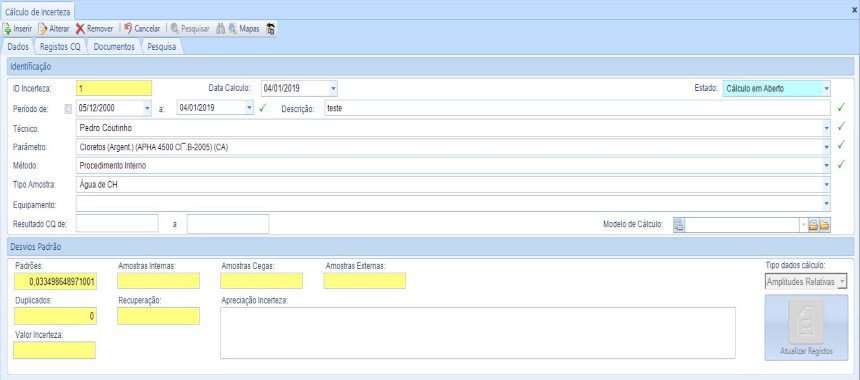Click the Resultado CQ second field
860x380 pixels.
(228, 224)
